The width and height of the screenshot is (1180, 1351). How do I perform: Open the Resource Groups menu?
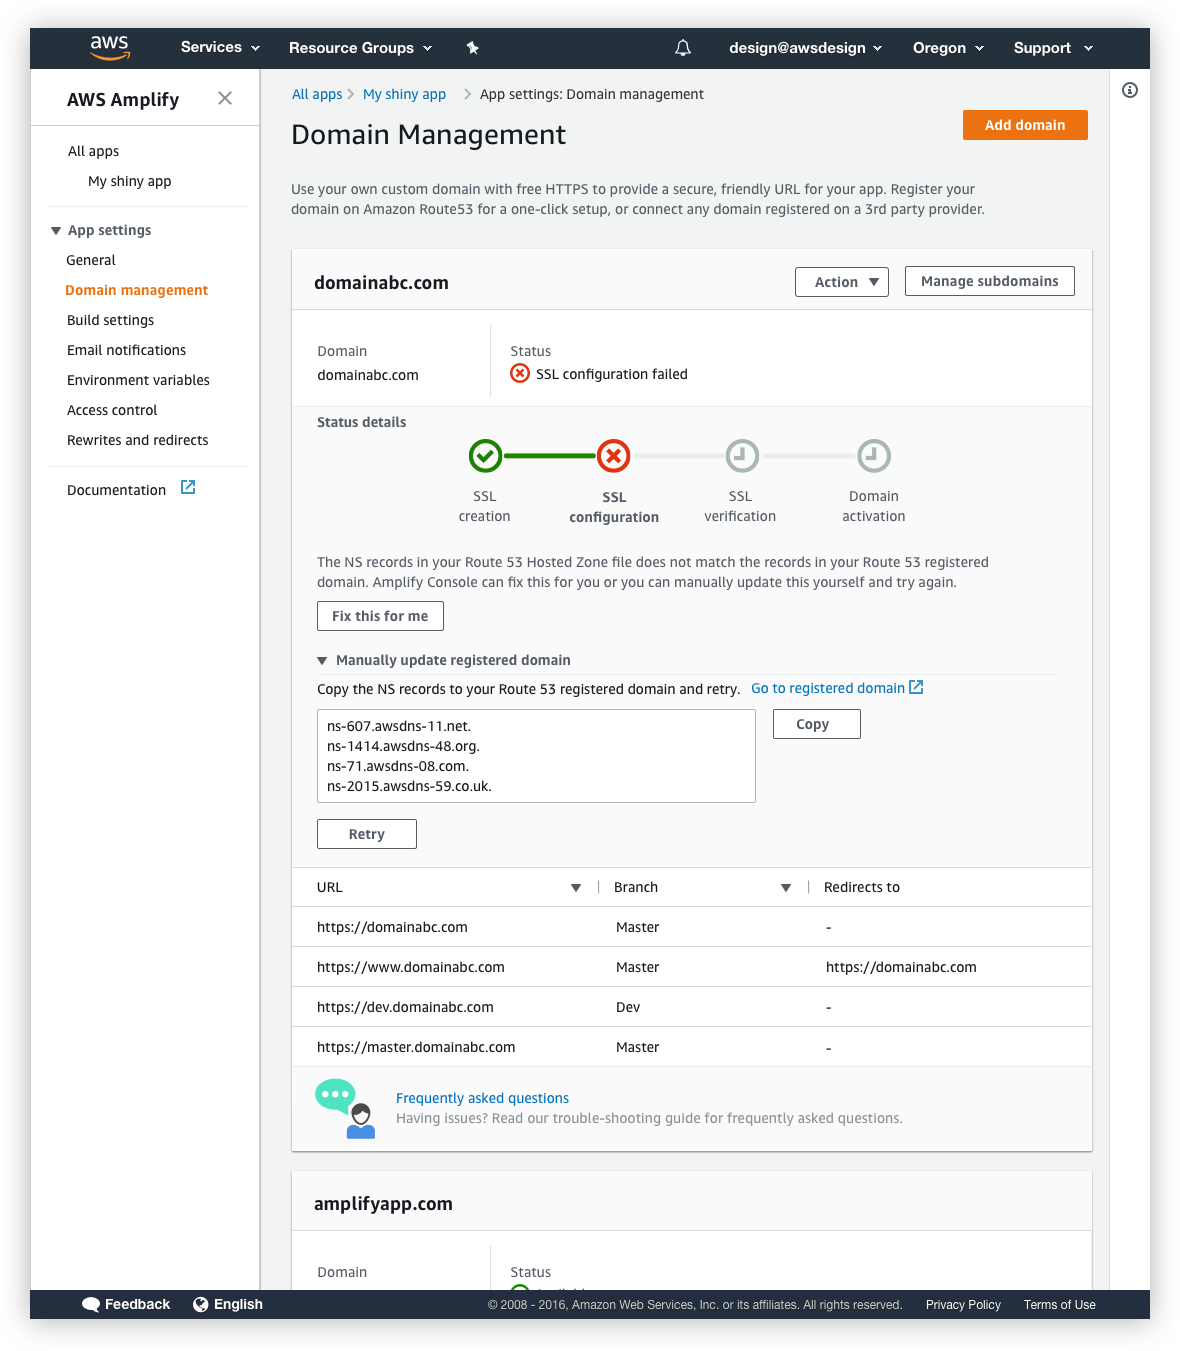coord(360,48)
